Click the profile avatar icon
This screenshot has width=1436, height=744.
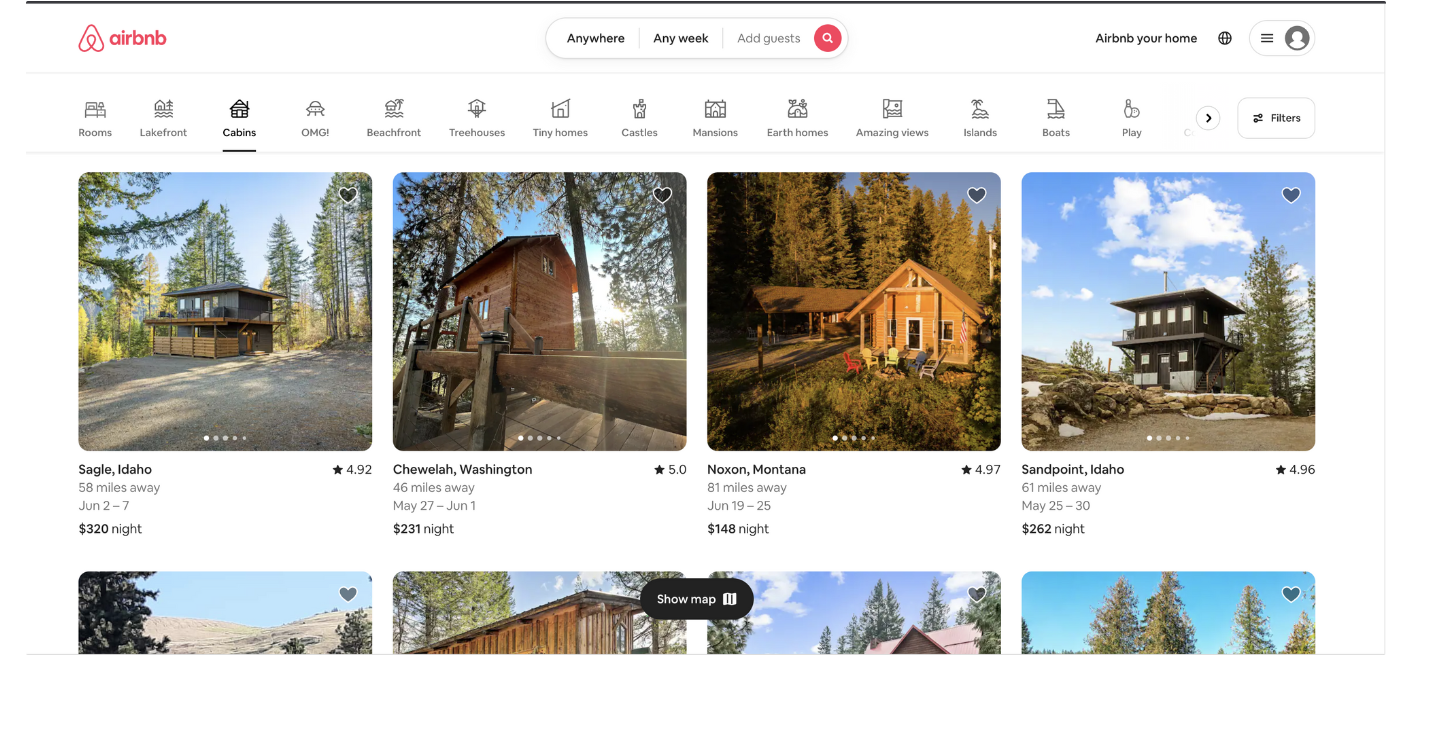1297,38
